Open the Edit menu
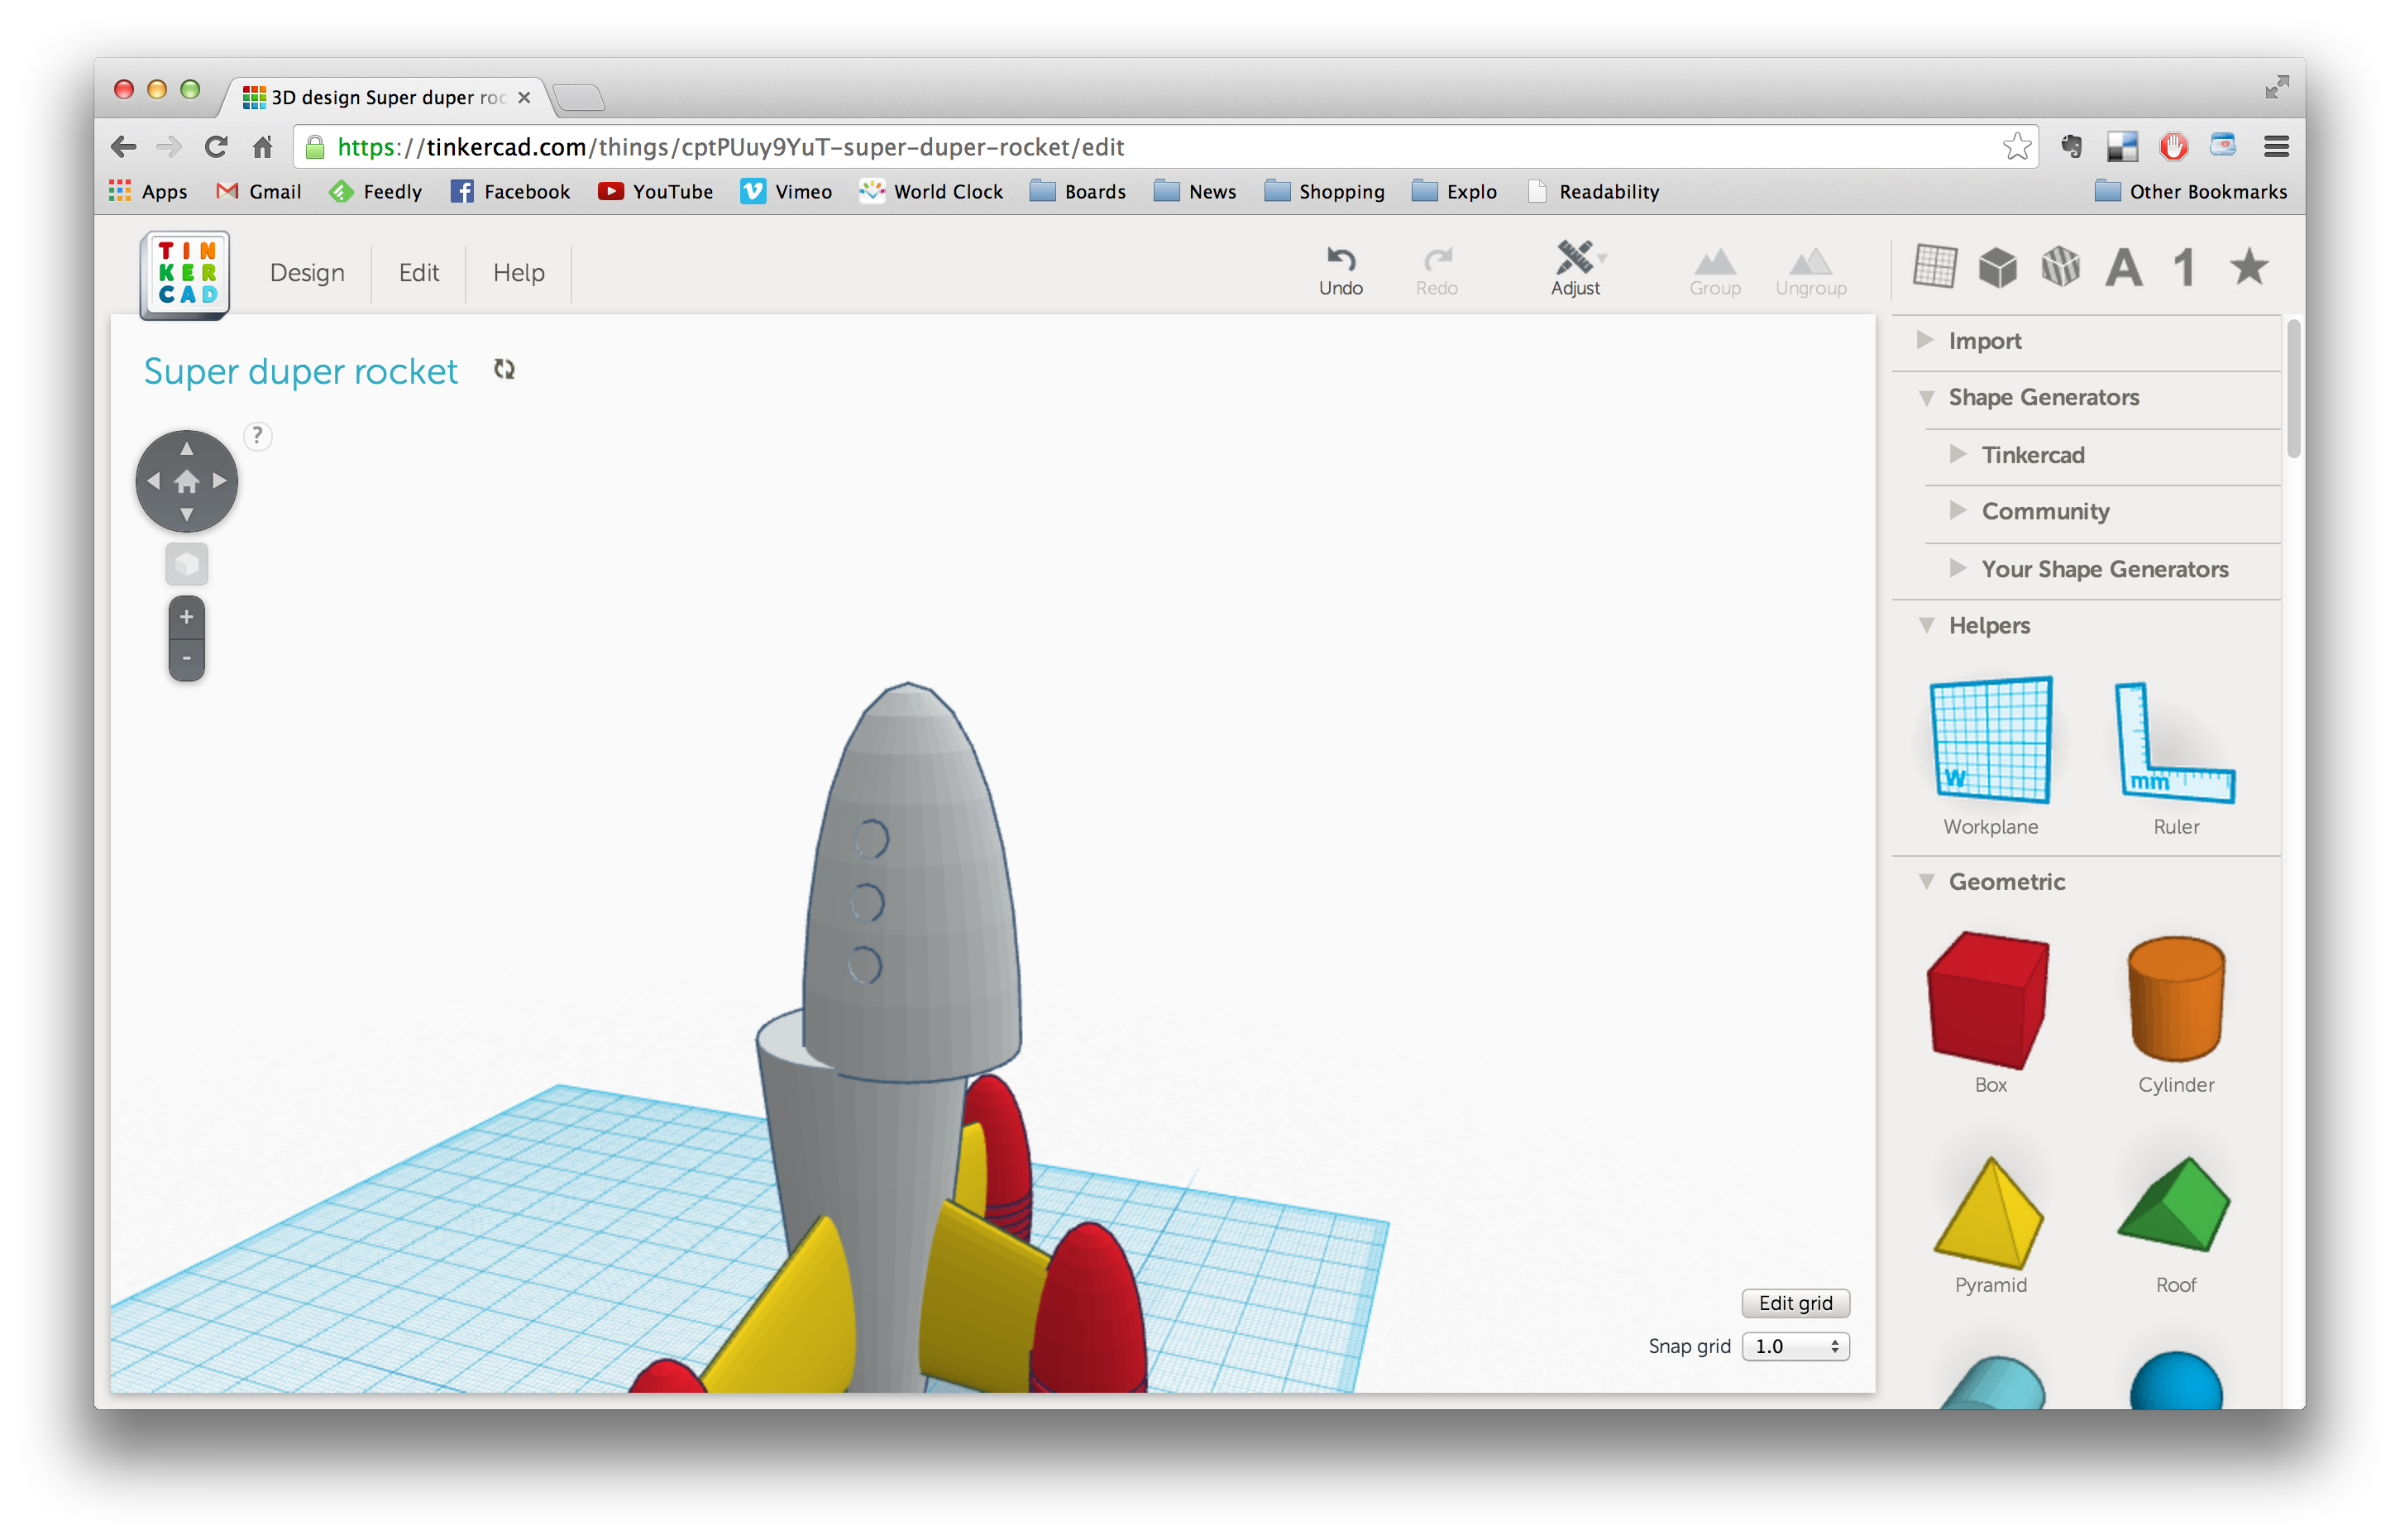This screenshot has width=2400, height=1540. (x=418, y=272)
